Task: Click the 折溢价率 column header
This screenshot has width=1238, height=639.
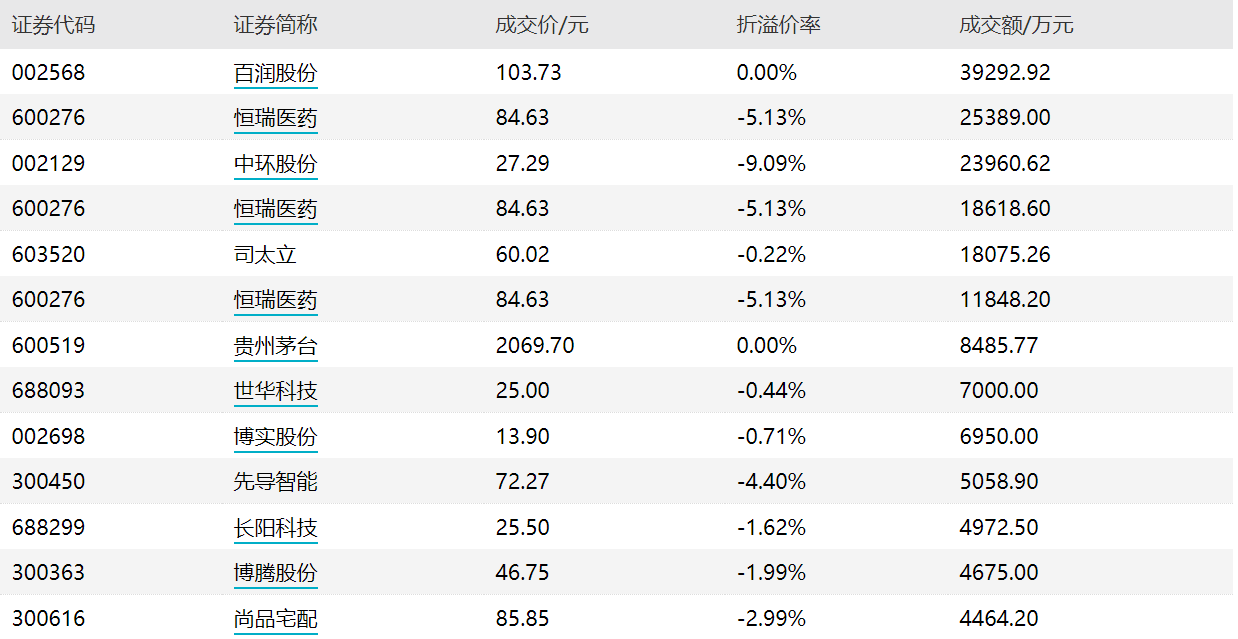Action: tap(778, 25)
